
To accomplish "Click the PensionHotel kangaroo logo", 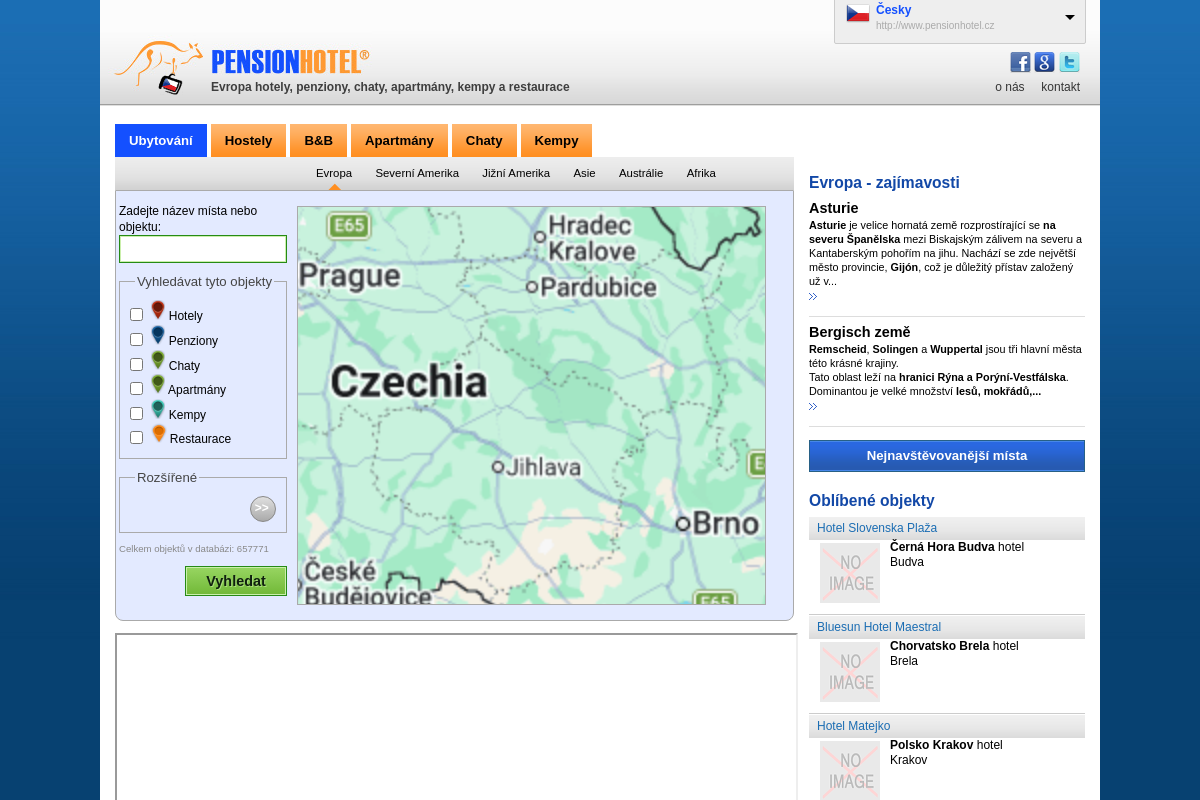I will (x=160, y=67).
